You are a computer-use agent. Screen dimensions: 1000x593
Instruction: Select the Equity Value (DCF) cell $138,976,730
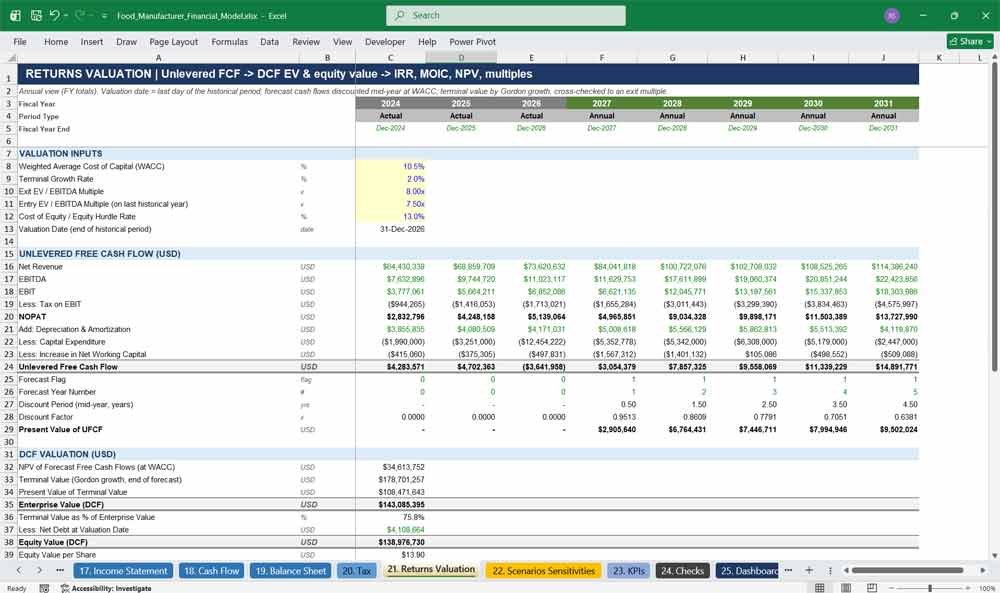pos(390,542)
